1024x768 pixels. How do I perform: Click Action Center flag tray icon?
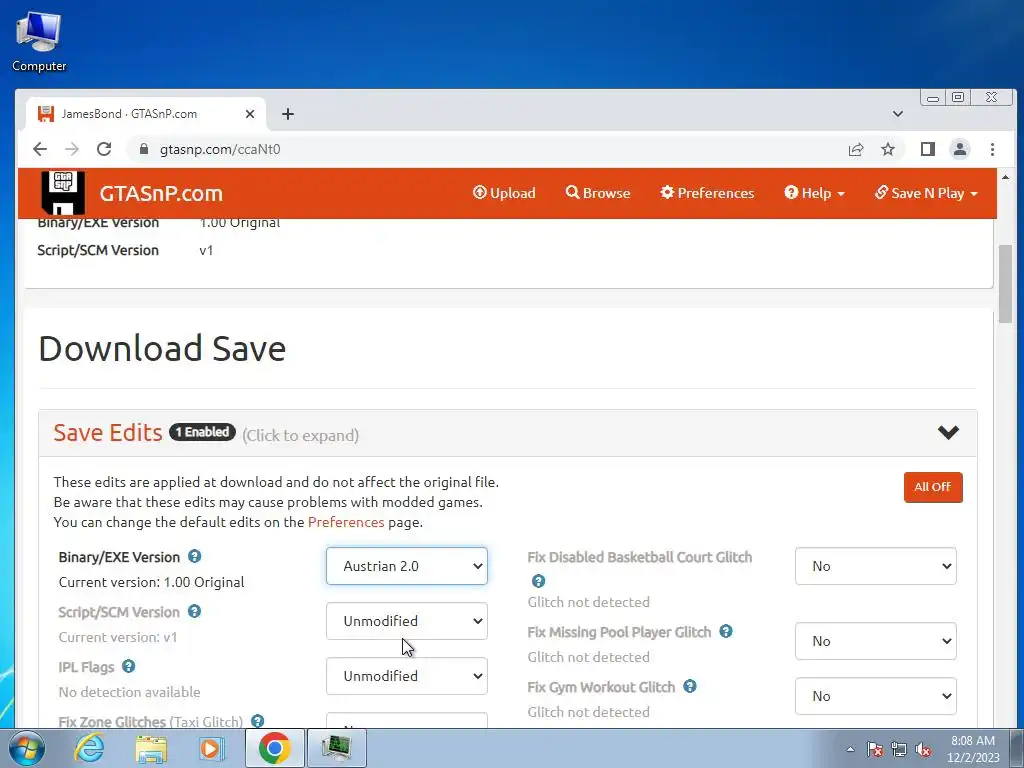click(875, 749)
